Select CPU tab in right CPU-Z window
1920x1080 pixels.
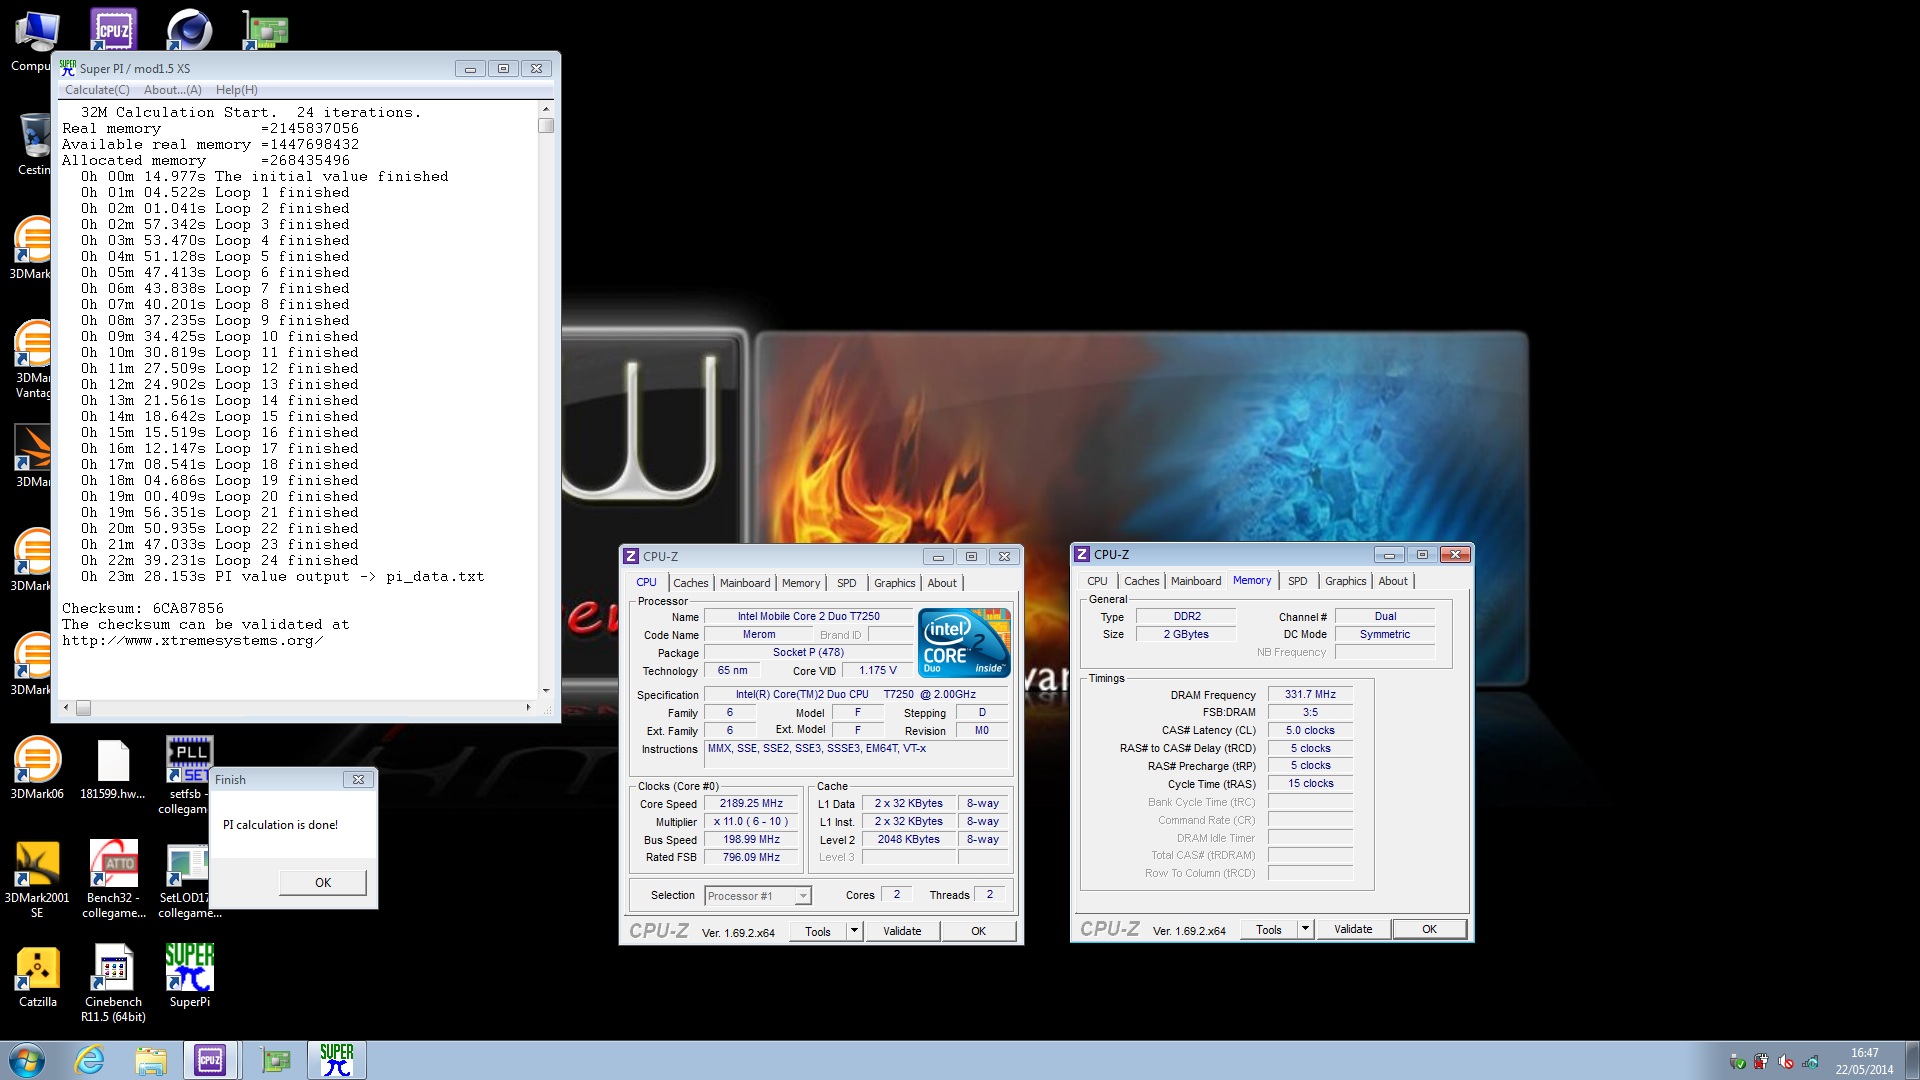tap(1097, 581)
